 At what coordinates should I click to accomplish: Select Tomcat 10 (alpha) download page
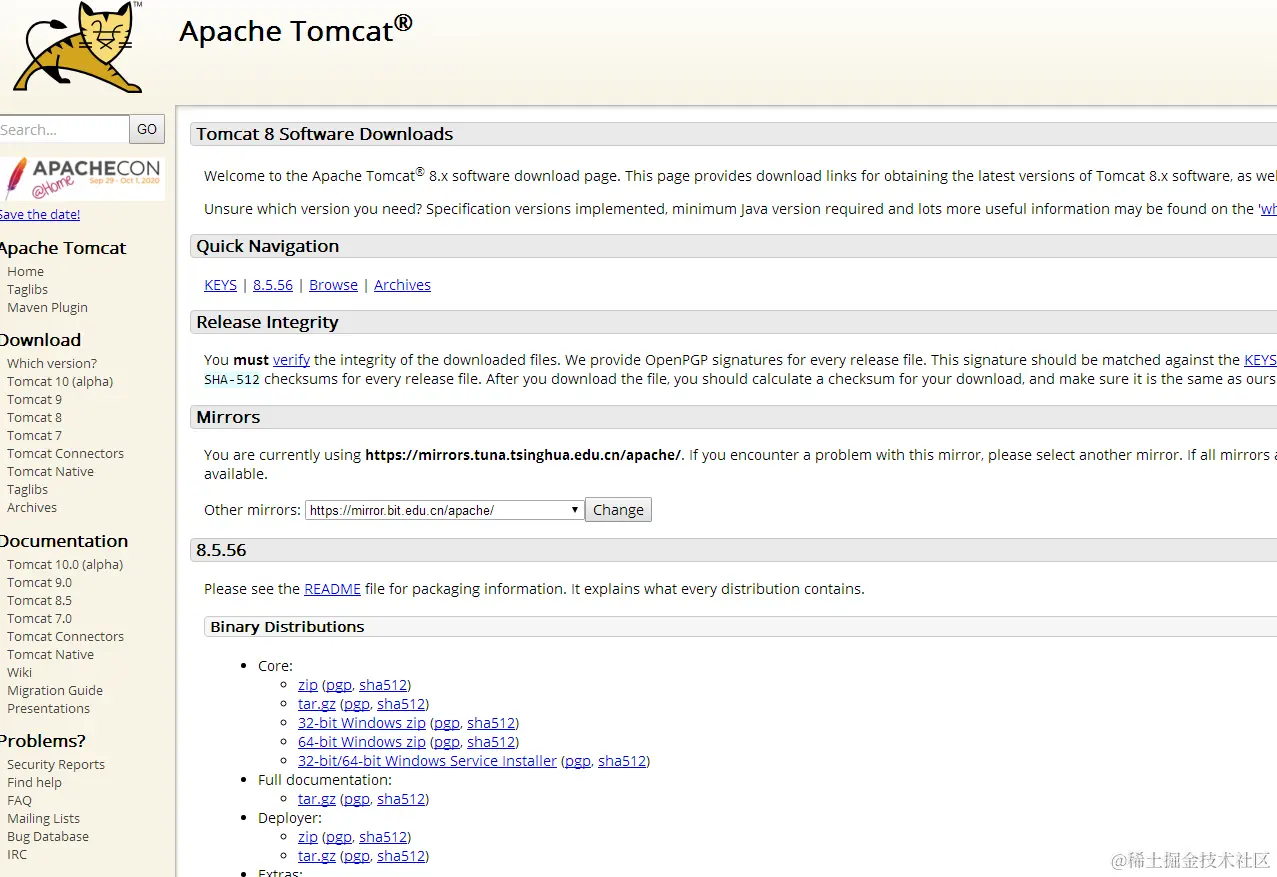(60, 381)
